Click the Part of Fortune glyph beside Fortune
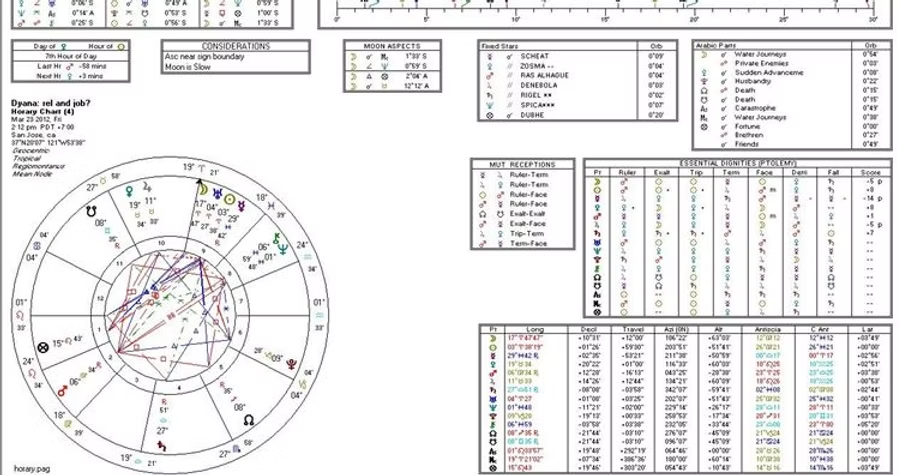This screenshot has width=899, height=475. click(705, 127)
